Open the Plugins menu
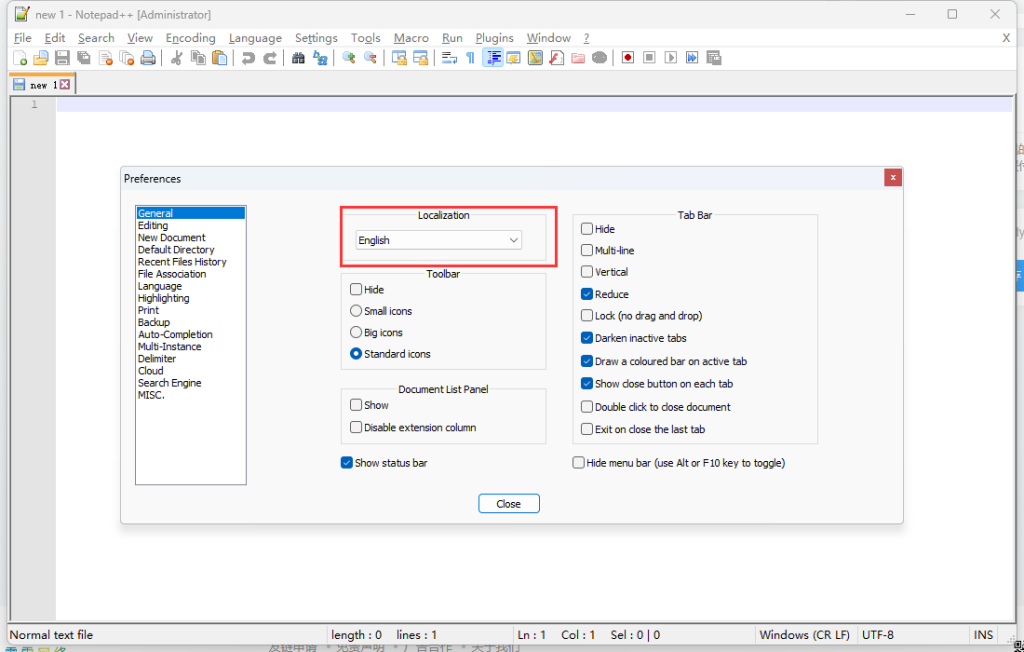The height and width of the screenshot is (652, 1024). point(494,38)
